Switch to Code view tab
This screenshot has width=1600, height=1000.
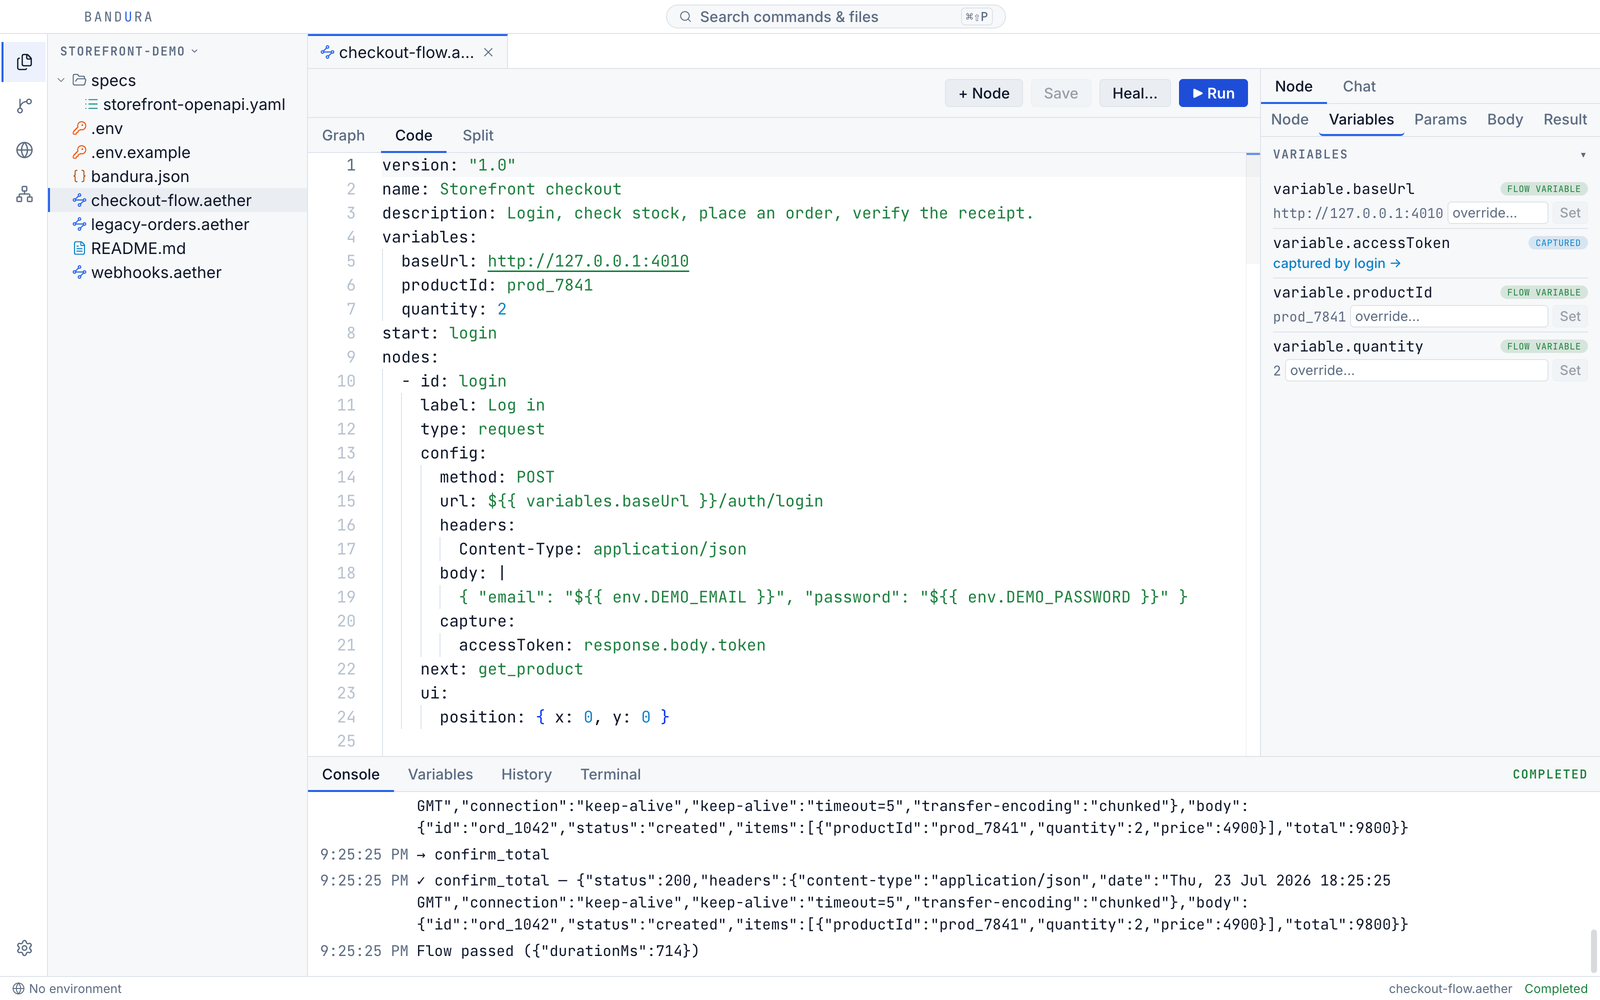[x=414, y=135]
